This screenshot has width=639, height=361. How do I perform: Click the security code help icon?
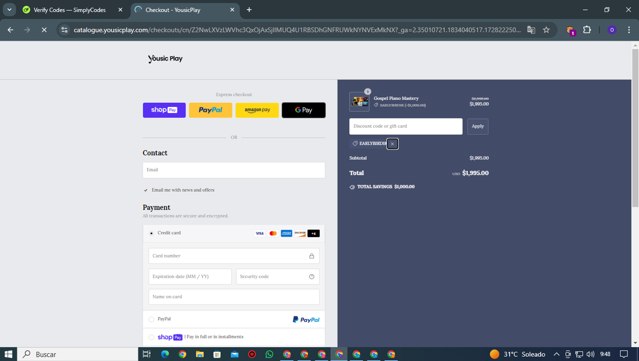pyautogui.click(x=311, y=277)
